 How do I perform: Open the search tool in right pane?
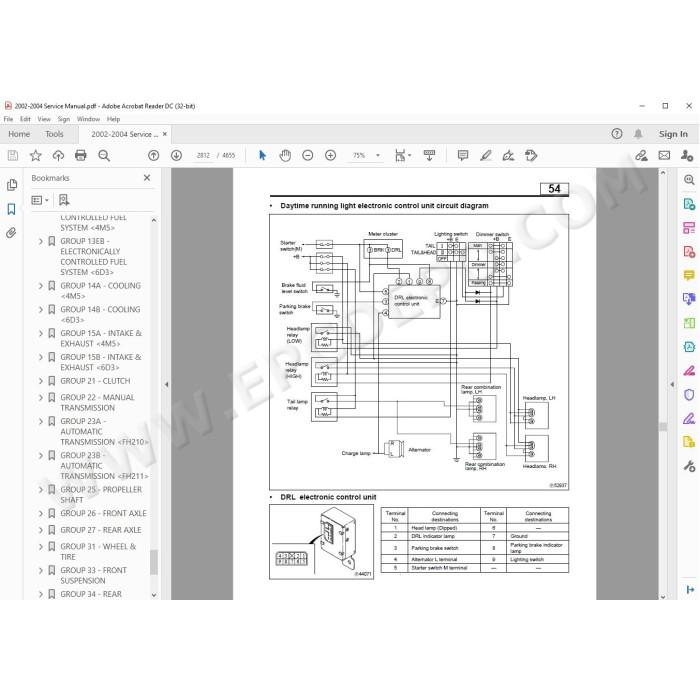[689, 180]
